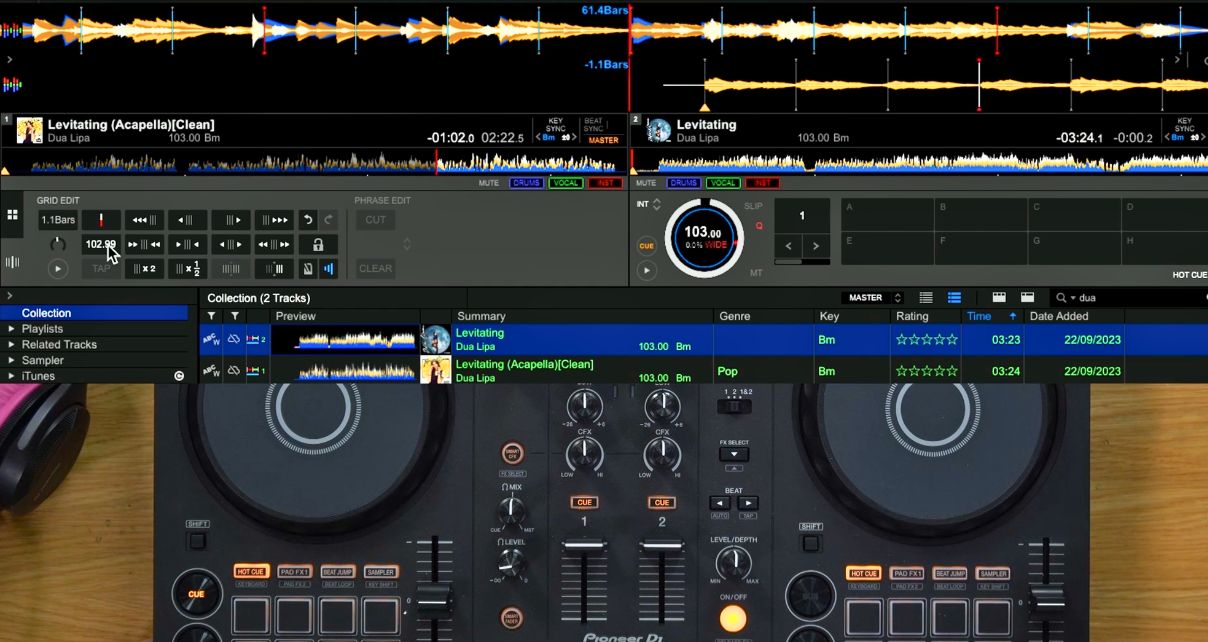This screenshot has width=1208, height=642.
Task: Click the orange CUE button on deck 2
Action: tap(647, 246)
